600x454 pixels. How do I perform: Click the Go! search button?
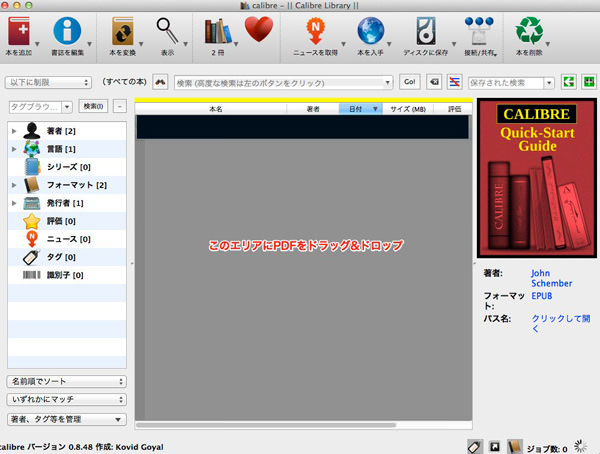tap(409, 82)
